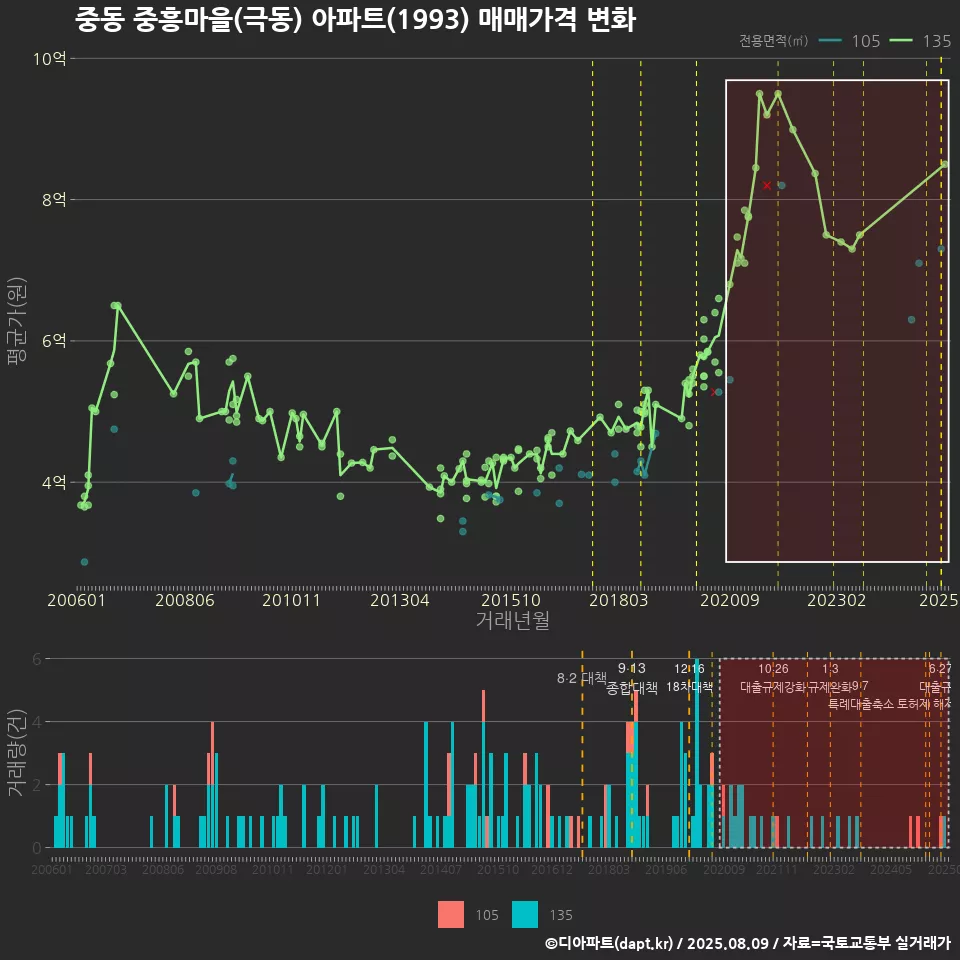
Task: Click the 10·26 date annotation
Action: point(773,669)
